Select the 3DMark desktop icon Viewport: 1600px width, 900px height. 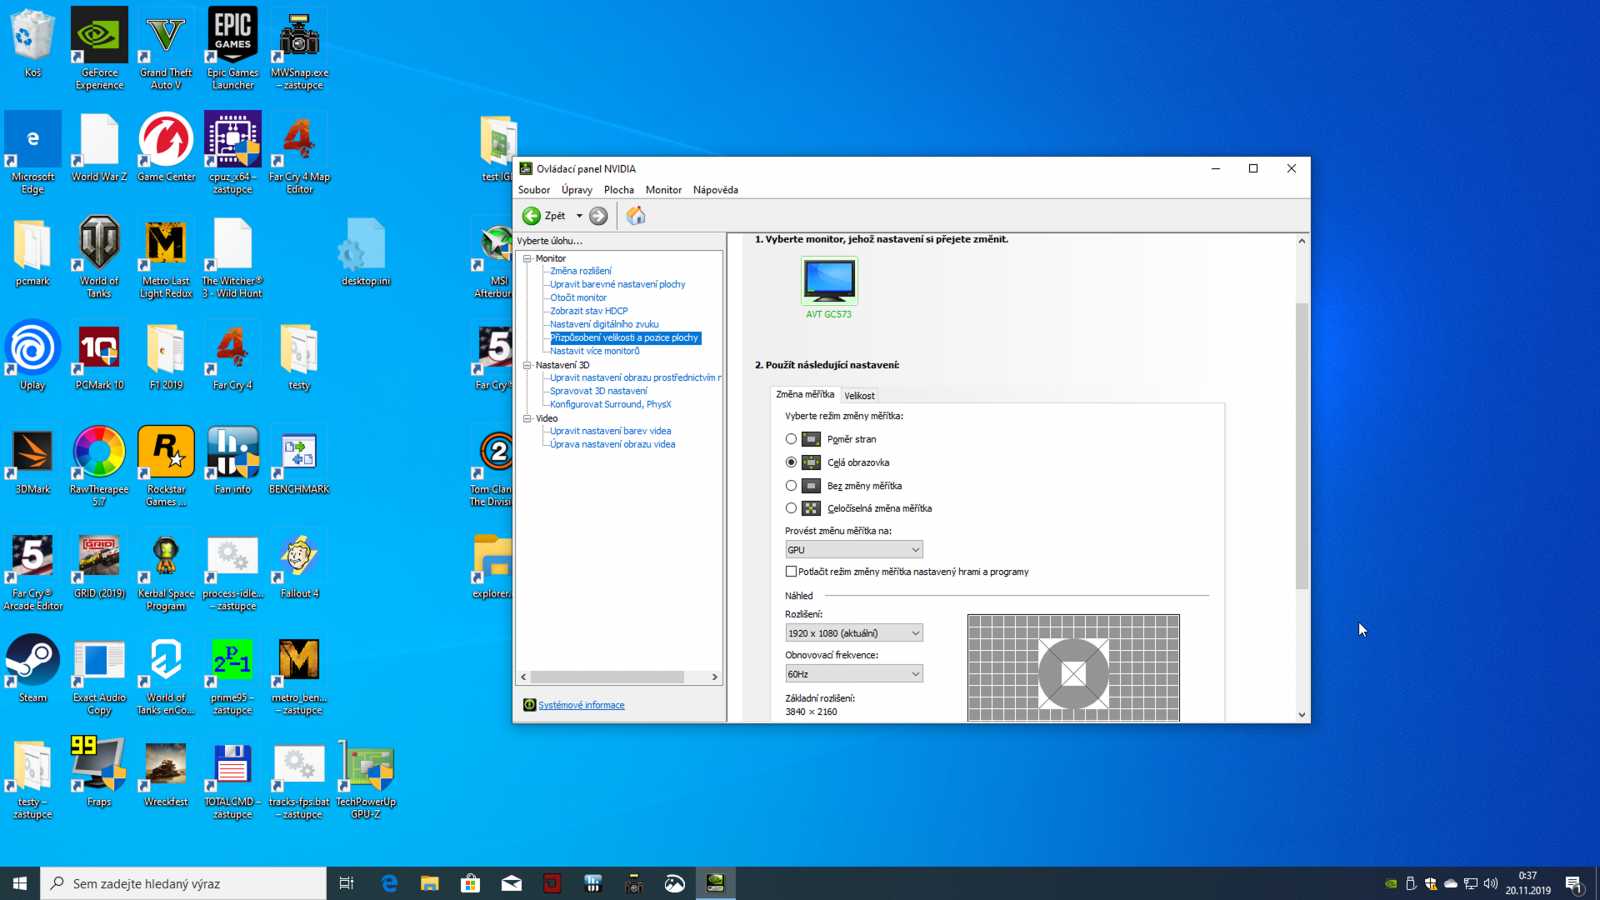[33, 460]
